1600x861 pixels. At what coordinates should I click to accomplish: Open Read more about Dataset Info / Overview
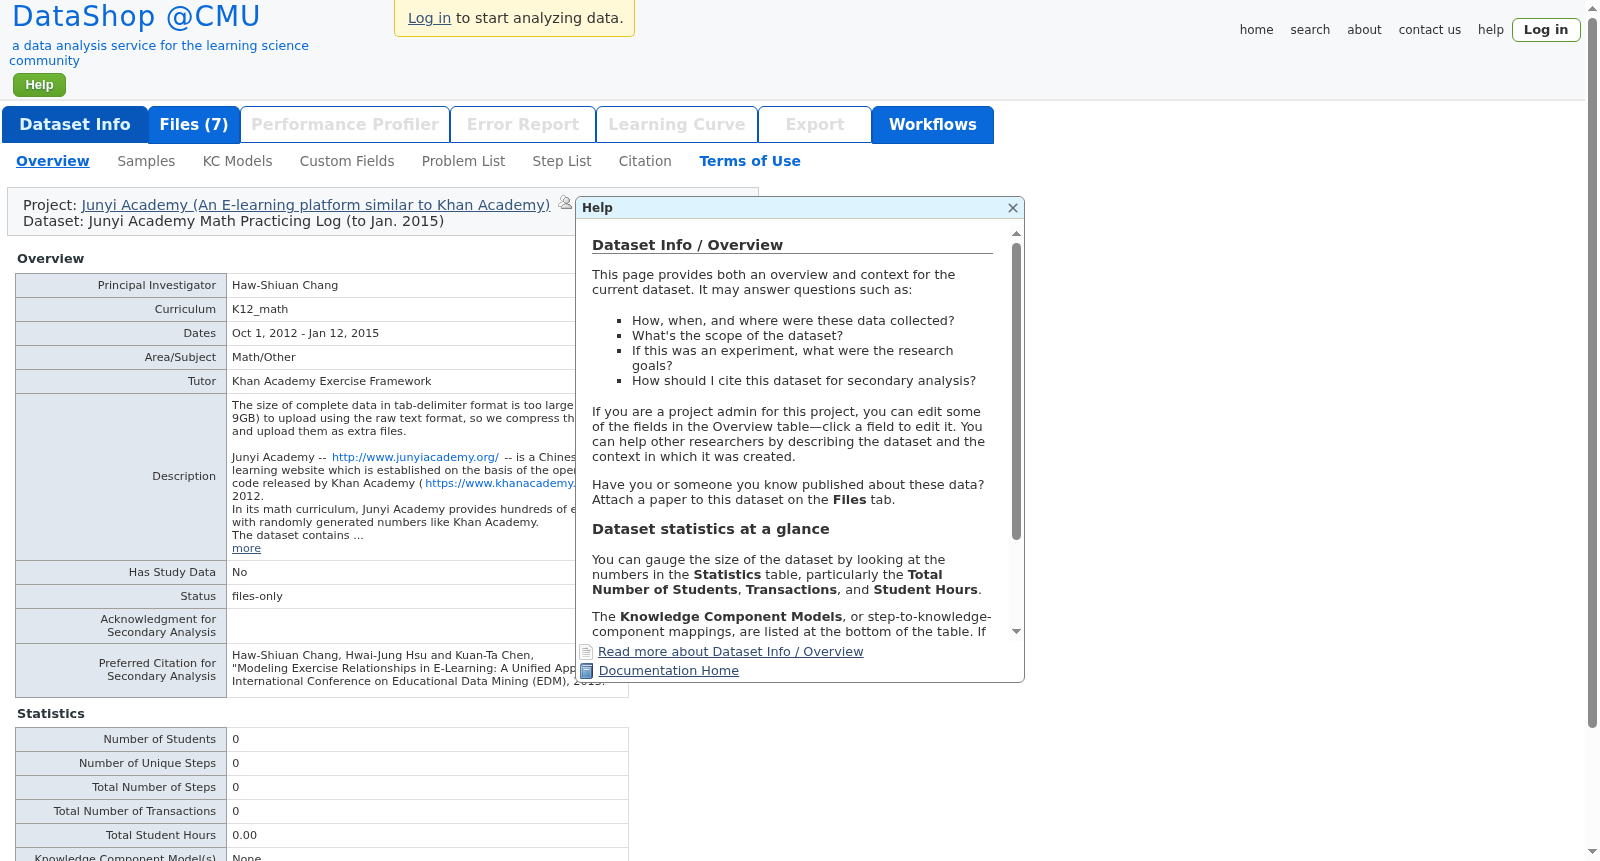(731, 652)
